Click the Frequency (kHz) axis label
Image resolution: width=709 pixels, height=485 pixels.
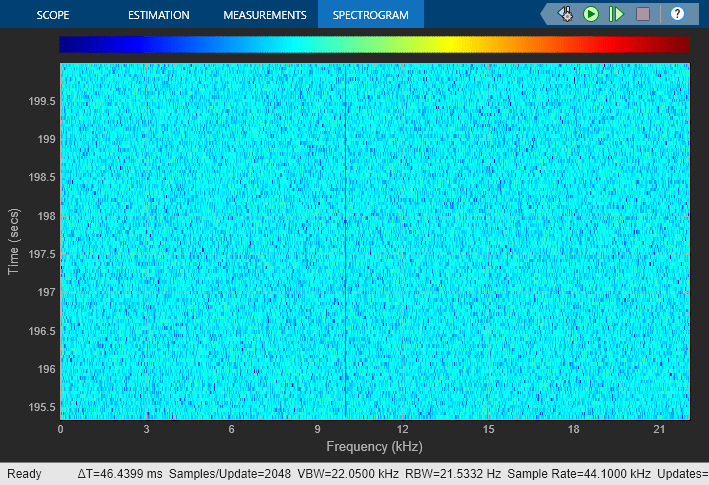[x=374, y=447]
